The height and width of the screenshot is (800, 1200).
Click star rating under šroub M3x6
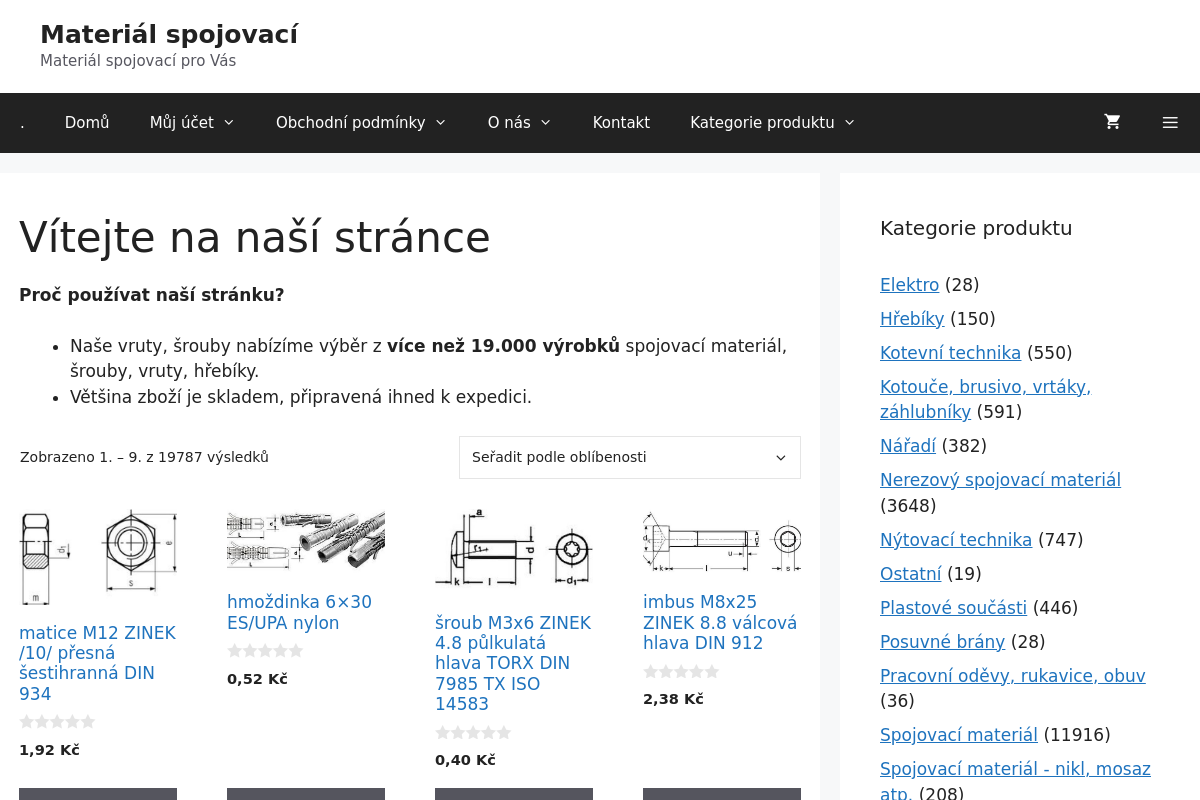click(473, 732)
